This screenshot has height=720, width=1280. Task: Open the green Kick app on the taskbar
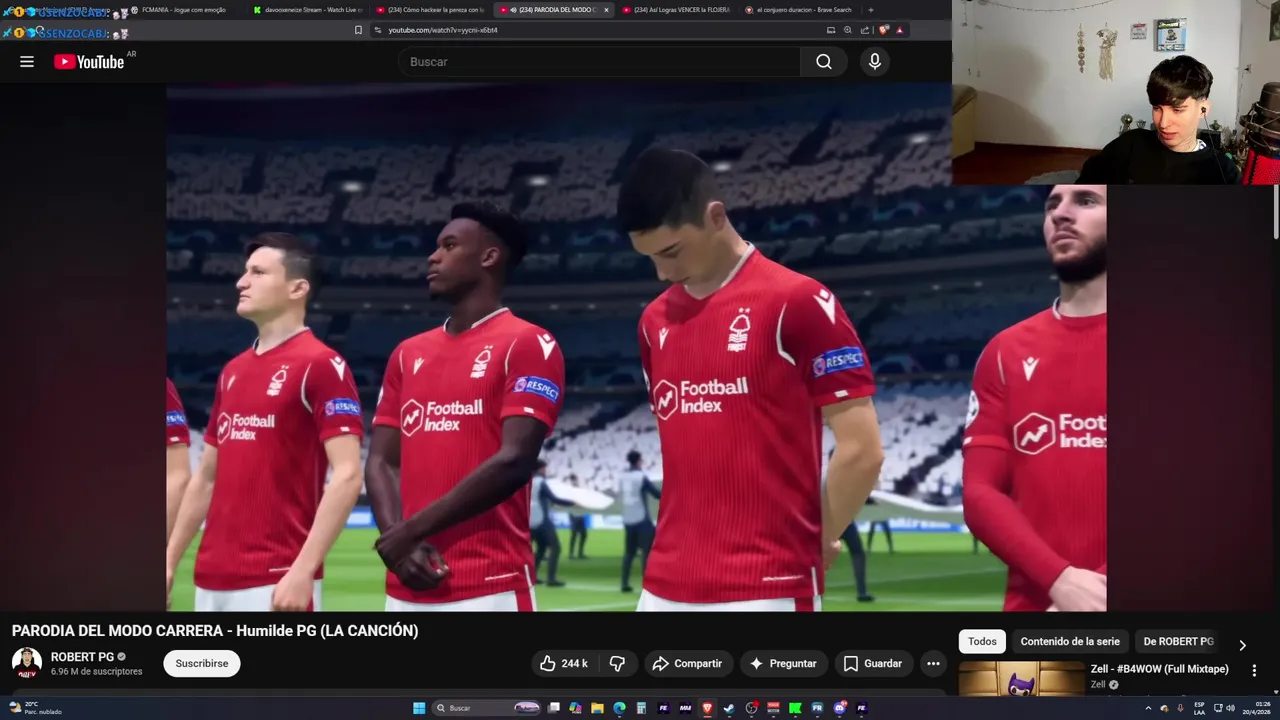click(x=795, y=708)
